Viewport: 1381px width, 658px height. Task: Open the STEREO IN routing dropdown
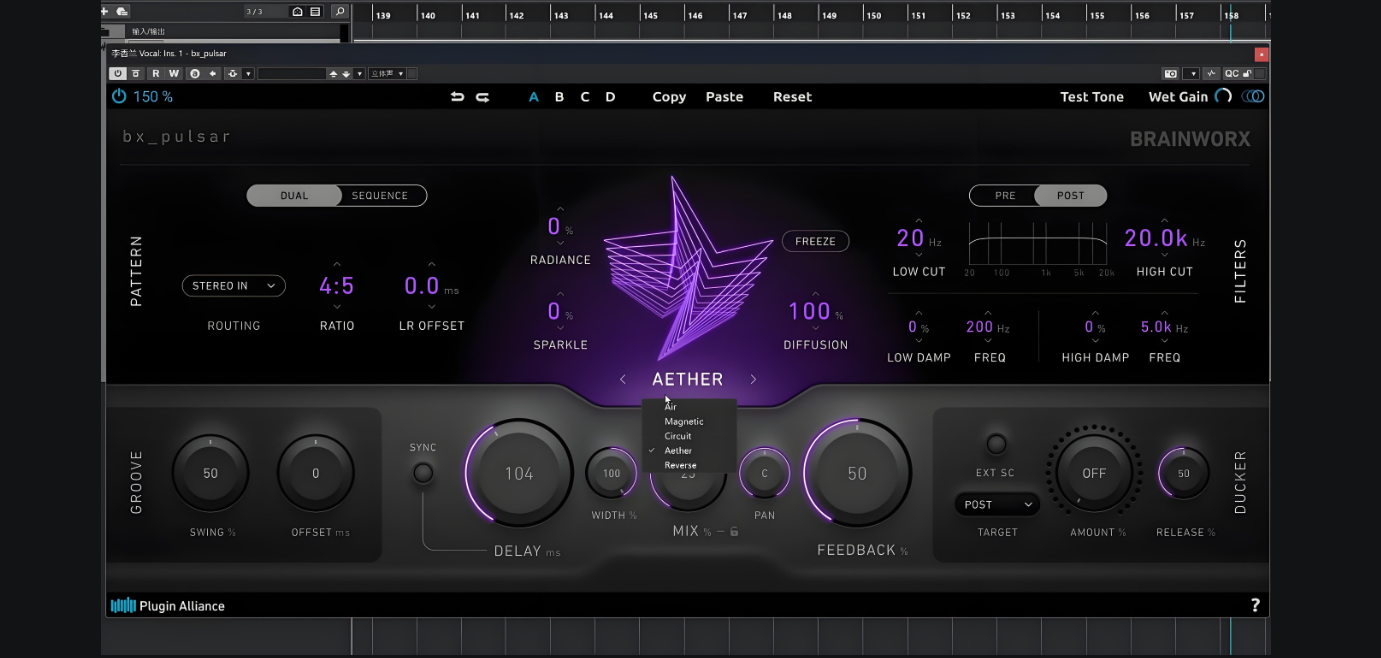pos(234,286)
